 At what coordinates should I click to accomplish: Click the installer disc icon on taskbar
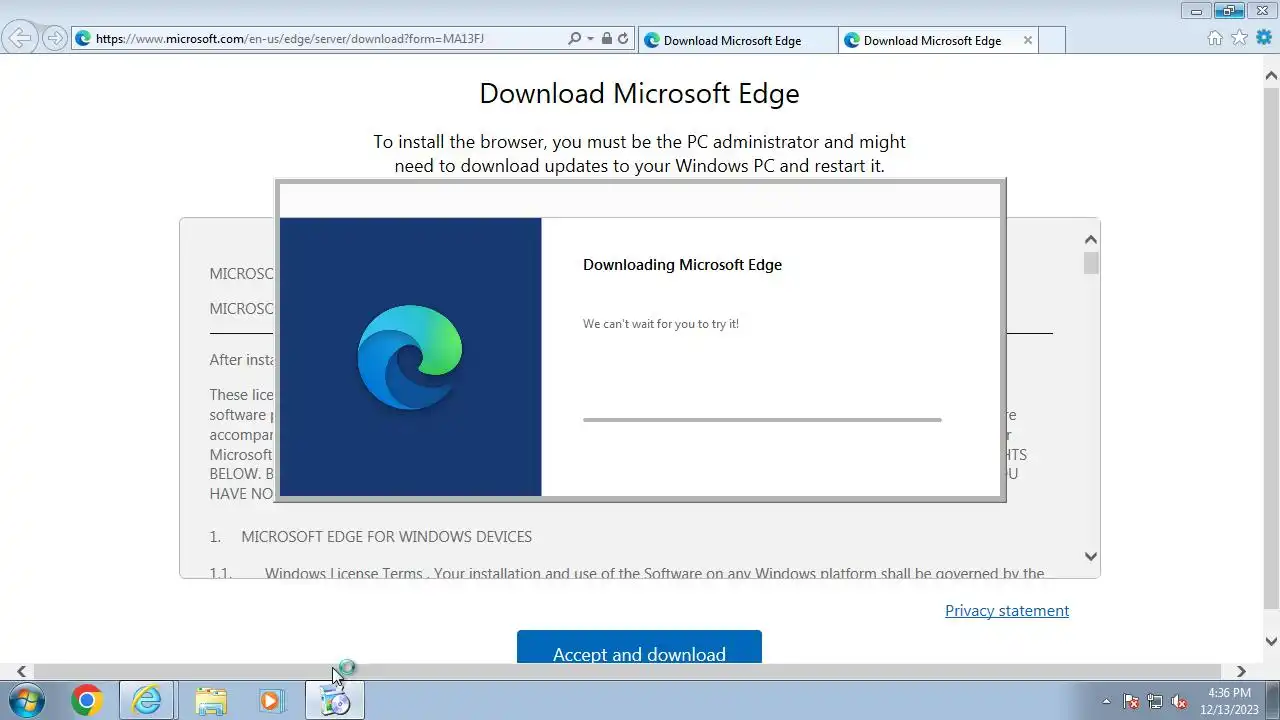(334, 701)
